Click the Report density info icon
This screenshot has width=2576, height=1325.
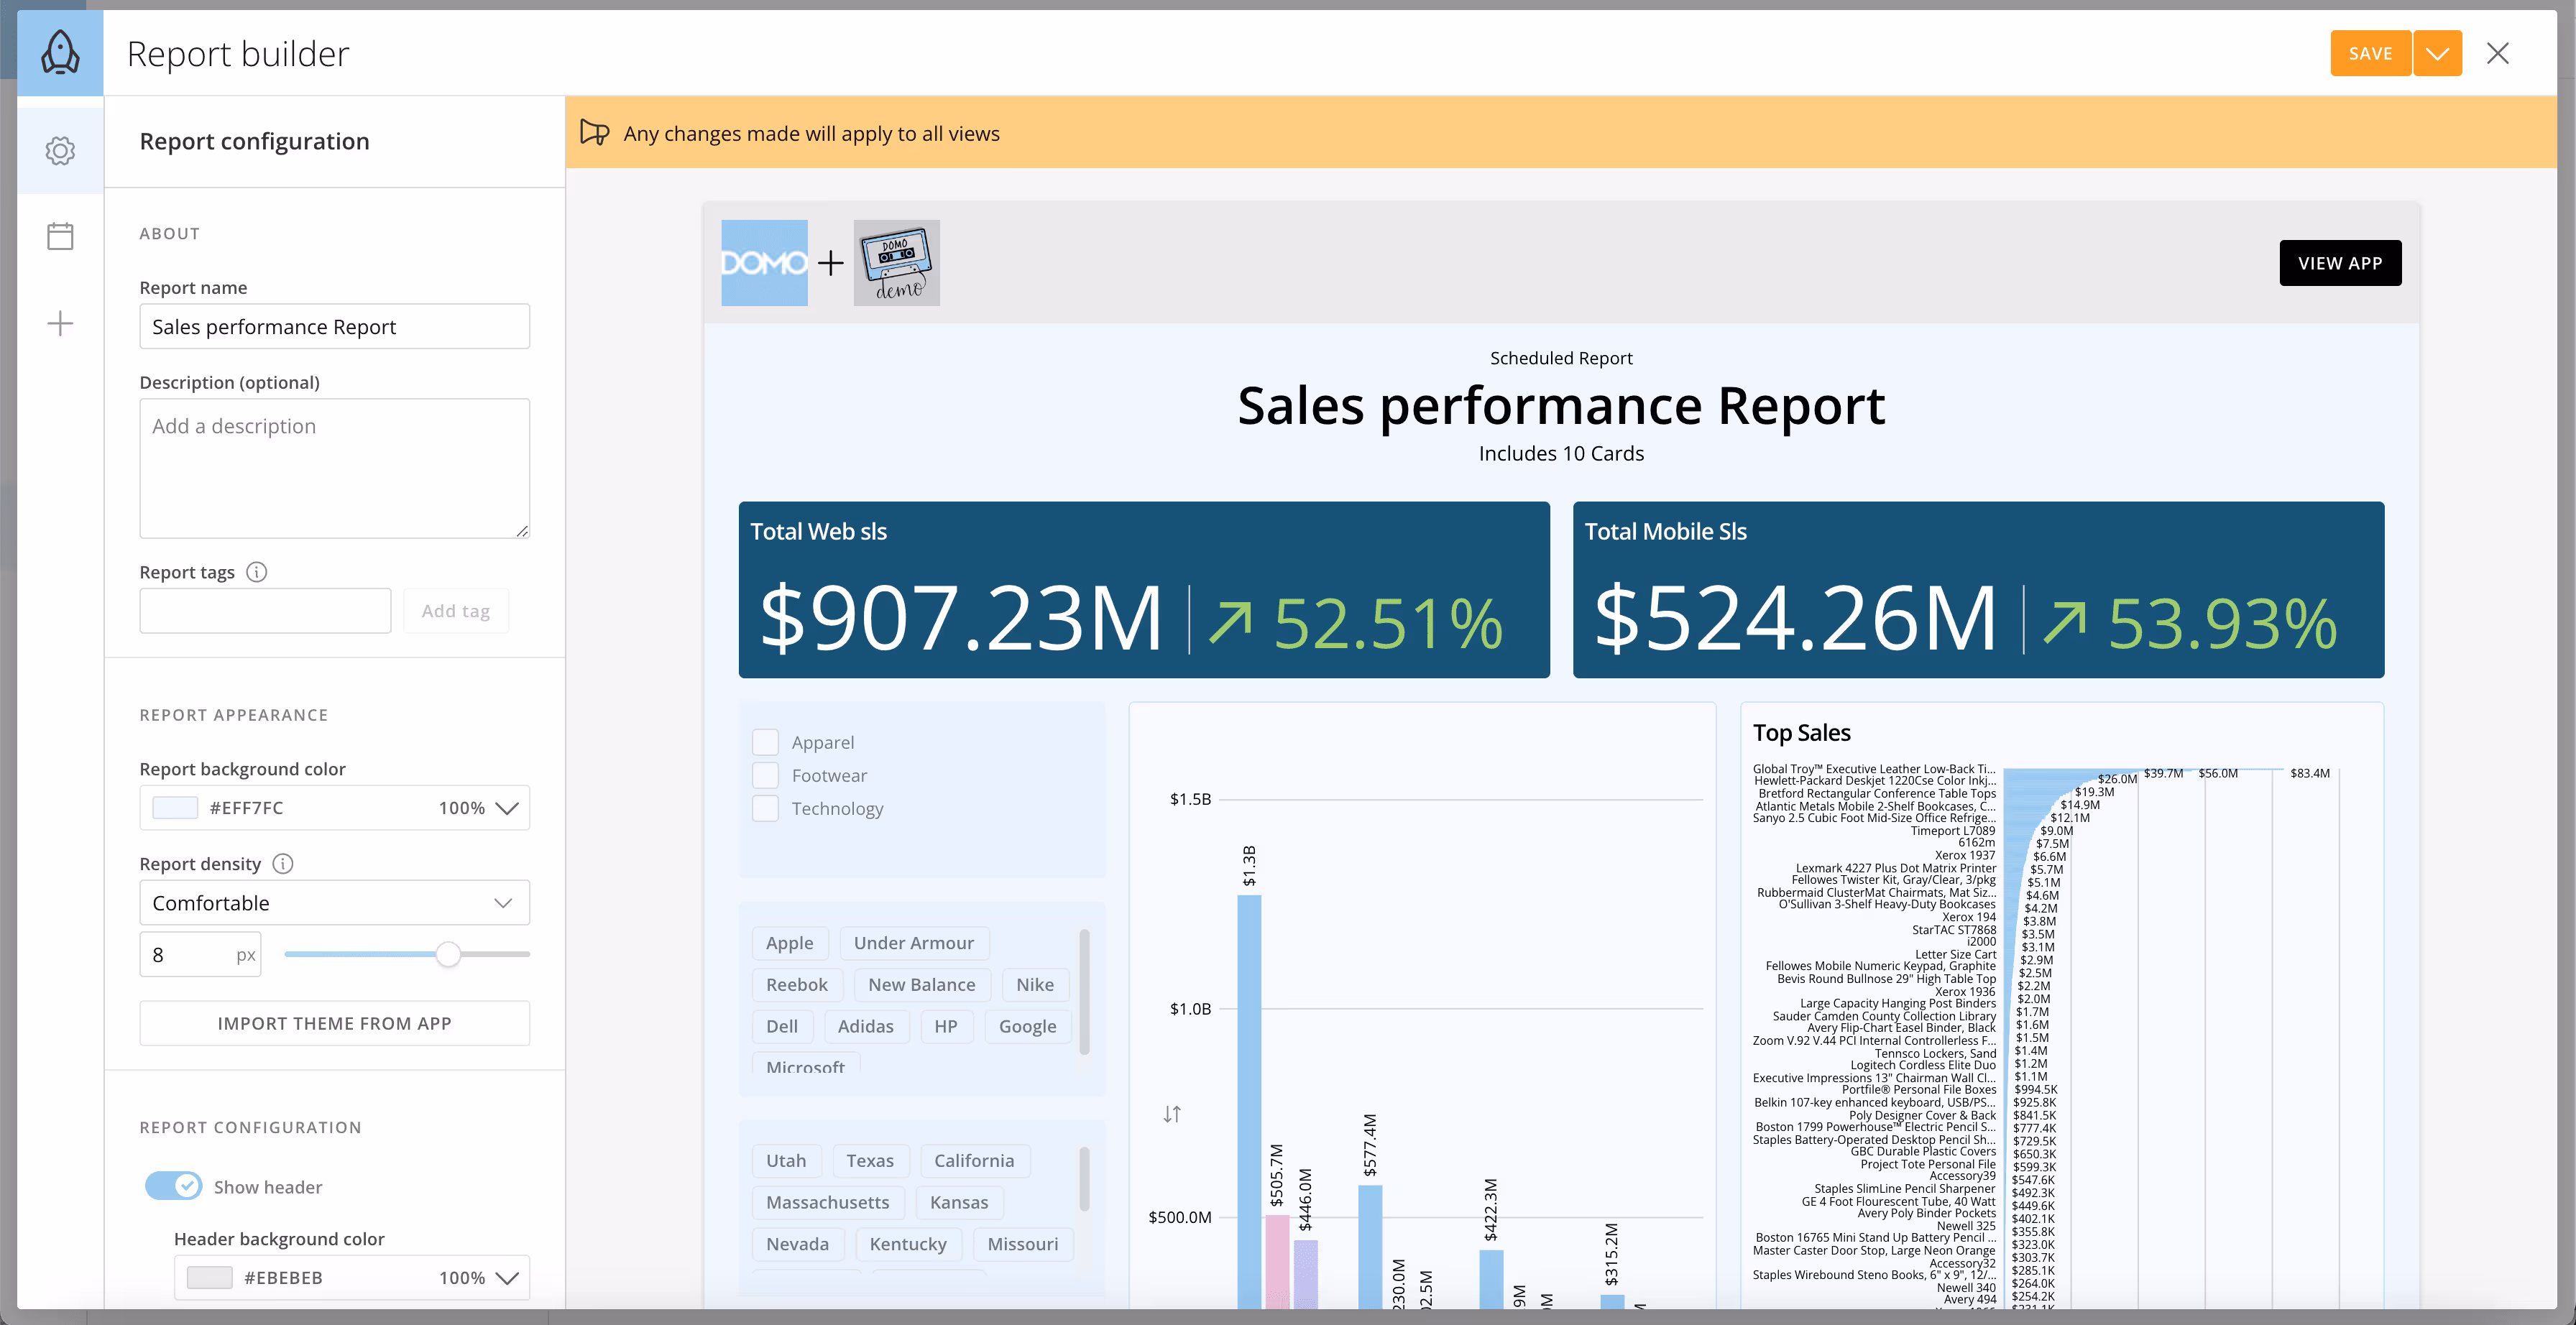283,863
